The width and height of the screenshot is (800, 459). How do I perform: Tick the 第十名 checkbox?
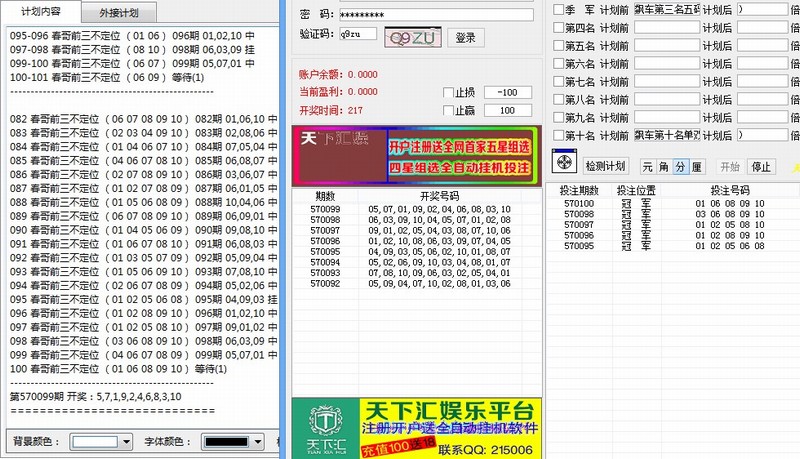(559, 136)
